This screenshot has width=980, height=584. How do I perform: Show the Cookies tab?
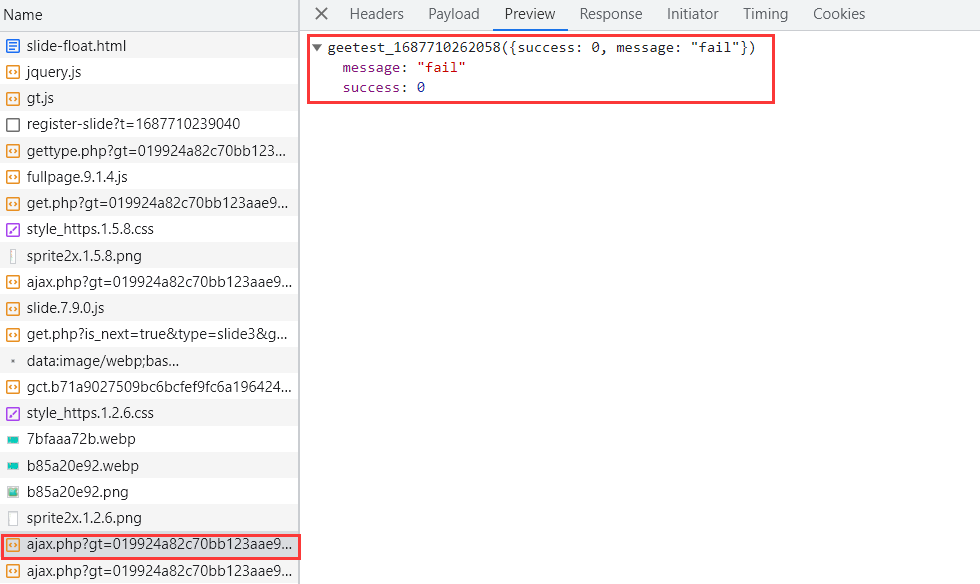pos(839,14)
